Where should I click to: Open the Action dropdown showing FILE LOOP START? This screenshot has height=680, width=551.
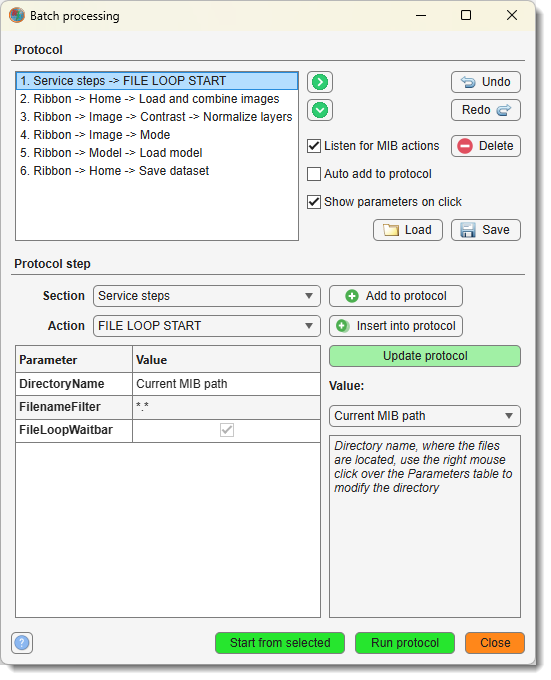coord(207,326)
